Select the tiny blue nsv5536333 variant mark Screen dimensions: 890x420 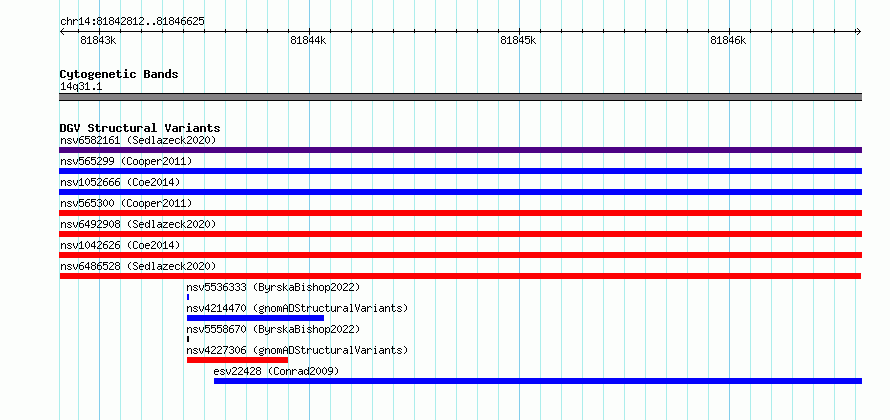click(188, 297)
